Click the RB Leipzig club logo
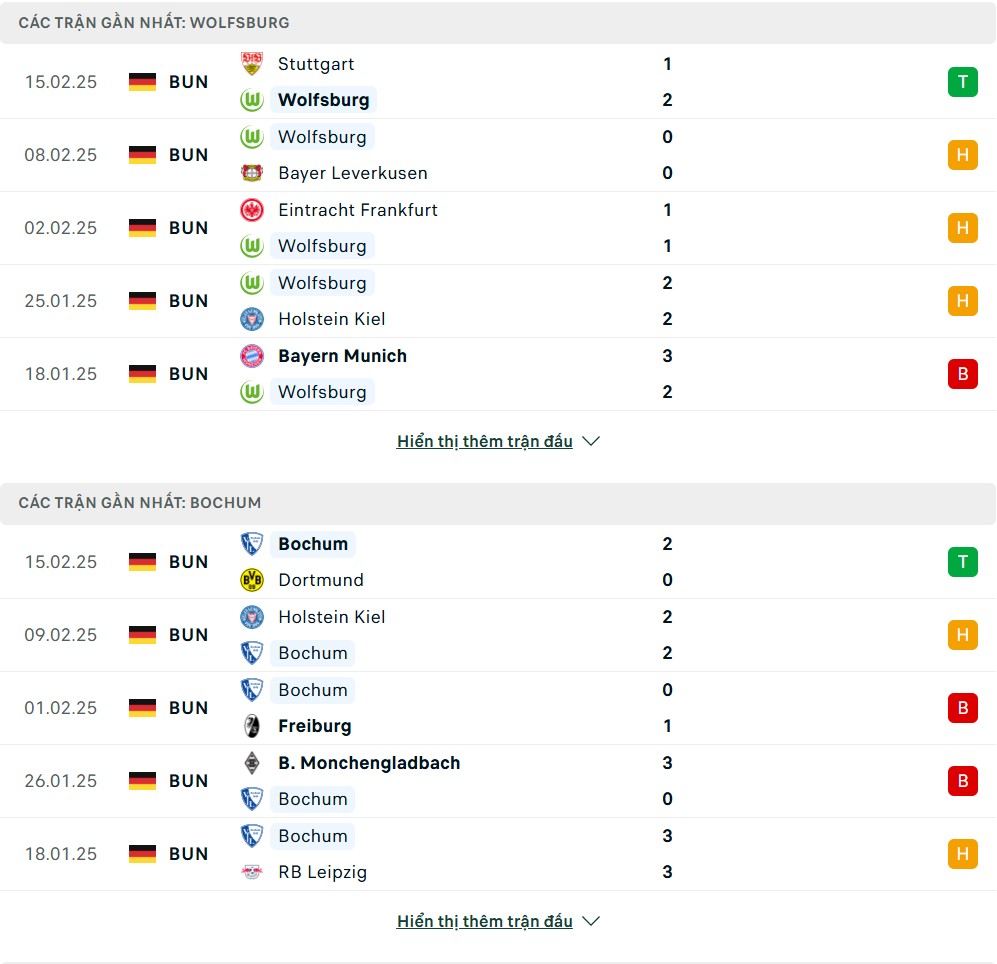This screenshot has height=964, width=997. [x=252, y=872]
